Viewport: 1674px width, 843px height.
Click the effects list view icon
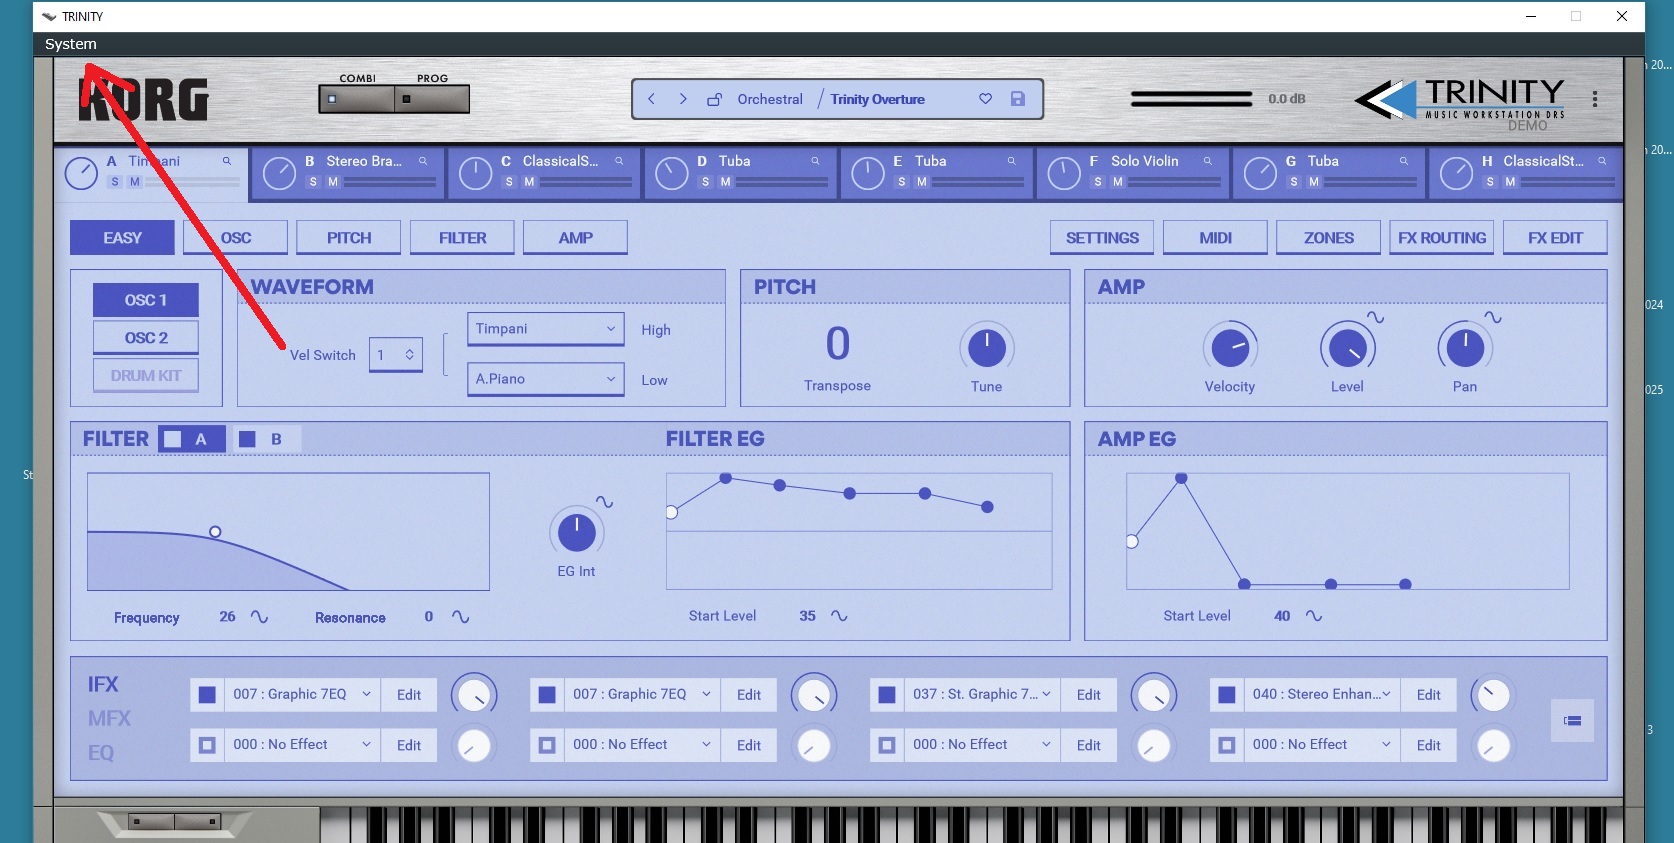[1572, 720]
